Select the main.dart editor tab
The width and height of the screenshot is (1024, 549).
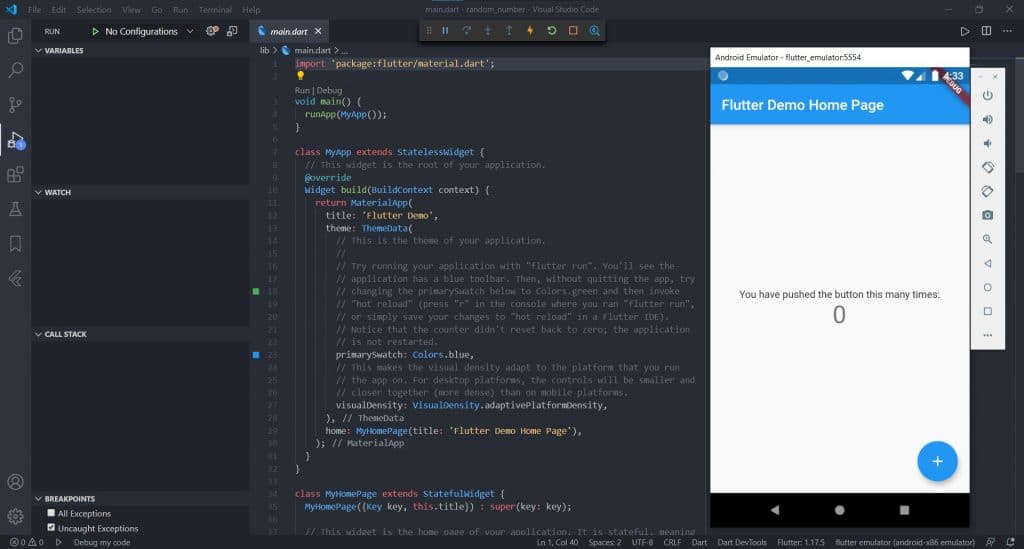point(289,31)
